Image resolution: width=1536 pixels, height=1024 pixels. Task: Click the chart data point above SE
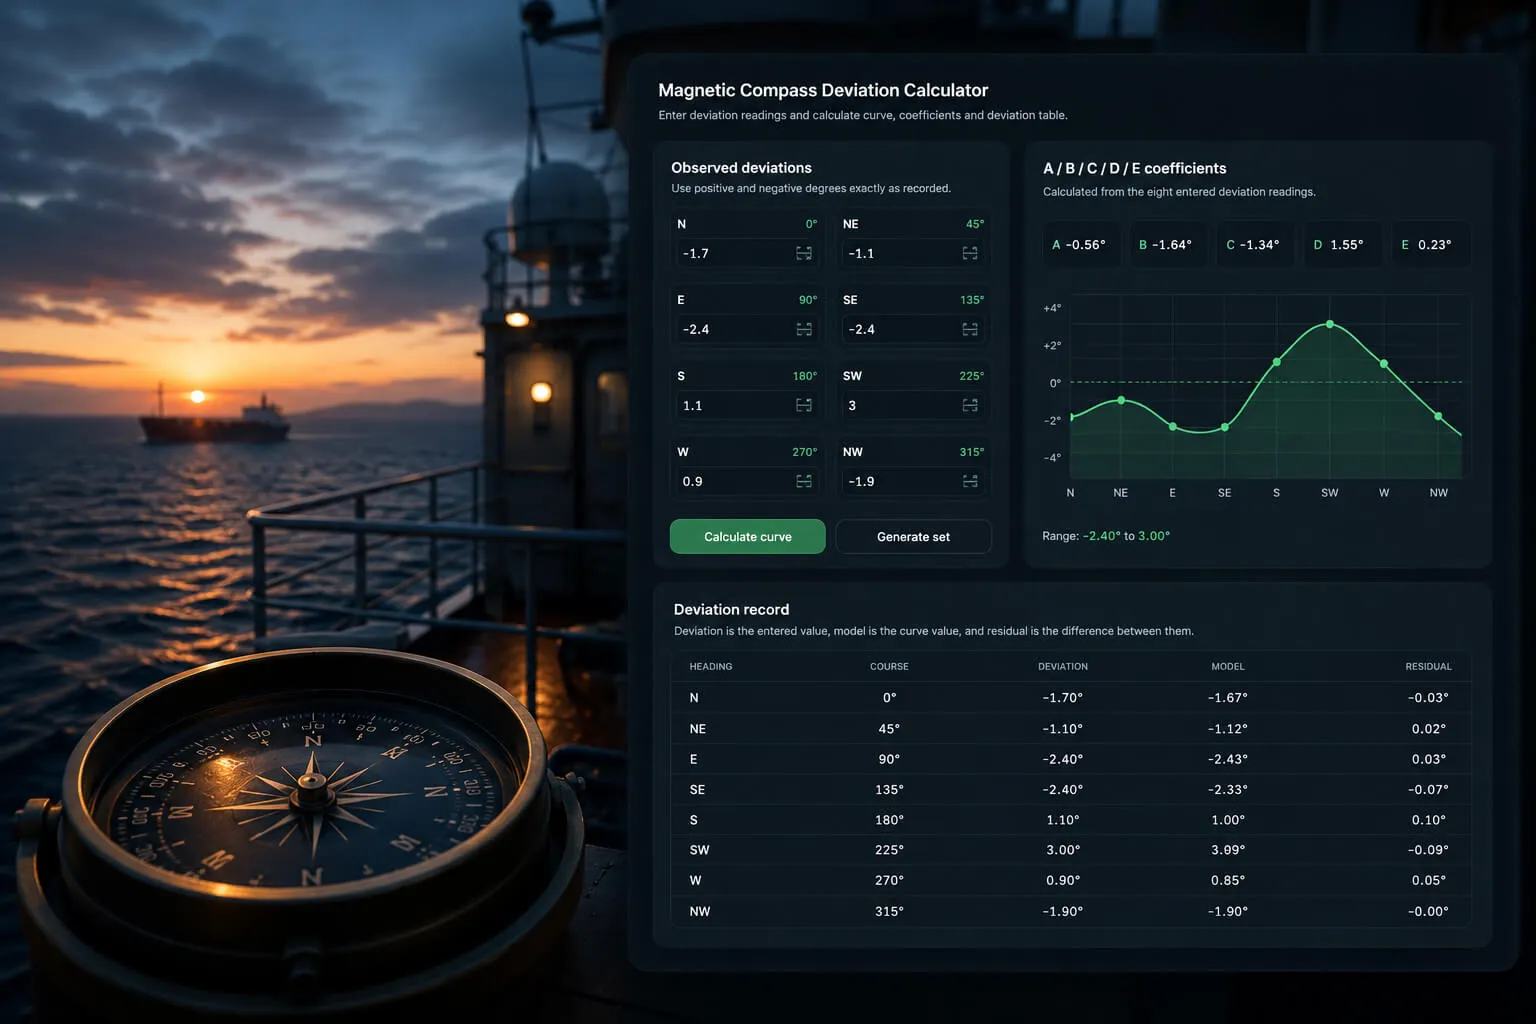(1225, 428)
